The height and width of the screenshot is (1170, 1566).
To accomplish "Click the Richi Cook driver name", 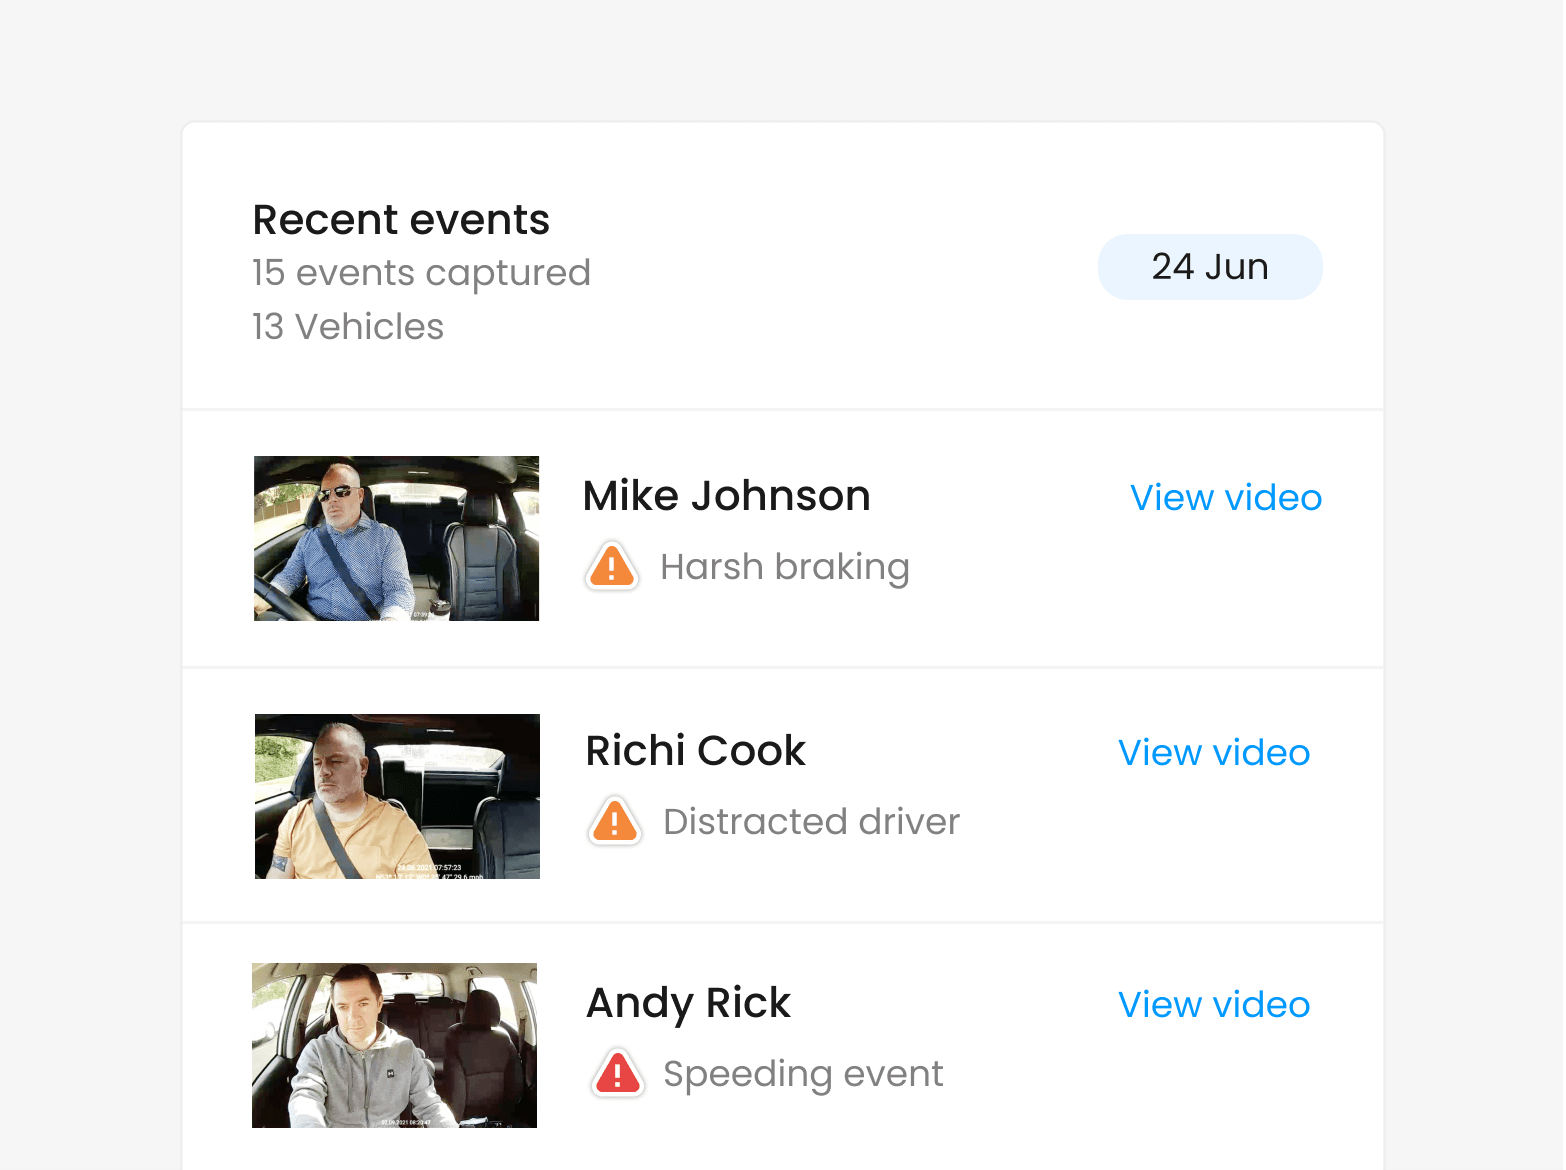I will click(696, 751).
